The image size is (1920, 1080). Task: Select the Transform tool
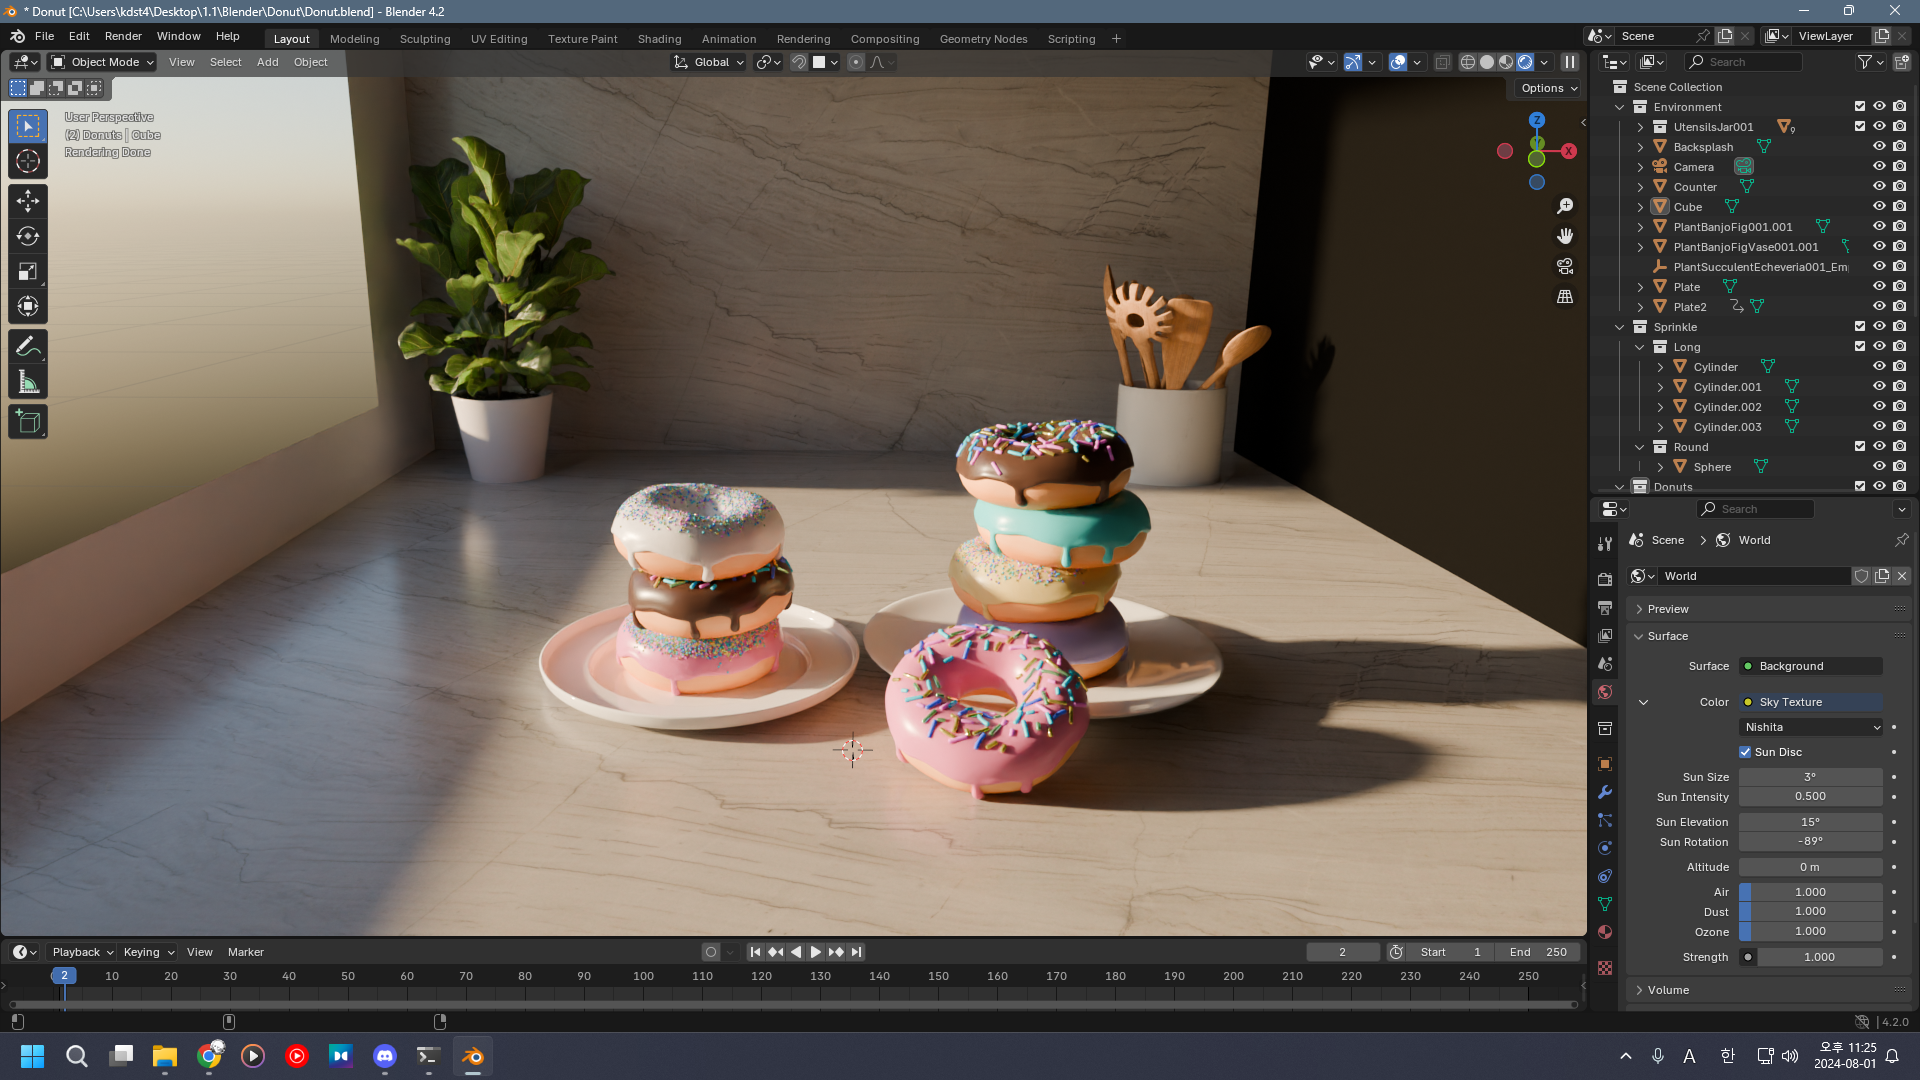pos(28,306)
